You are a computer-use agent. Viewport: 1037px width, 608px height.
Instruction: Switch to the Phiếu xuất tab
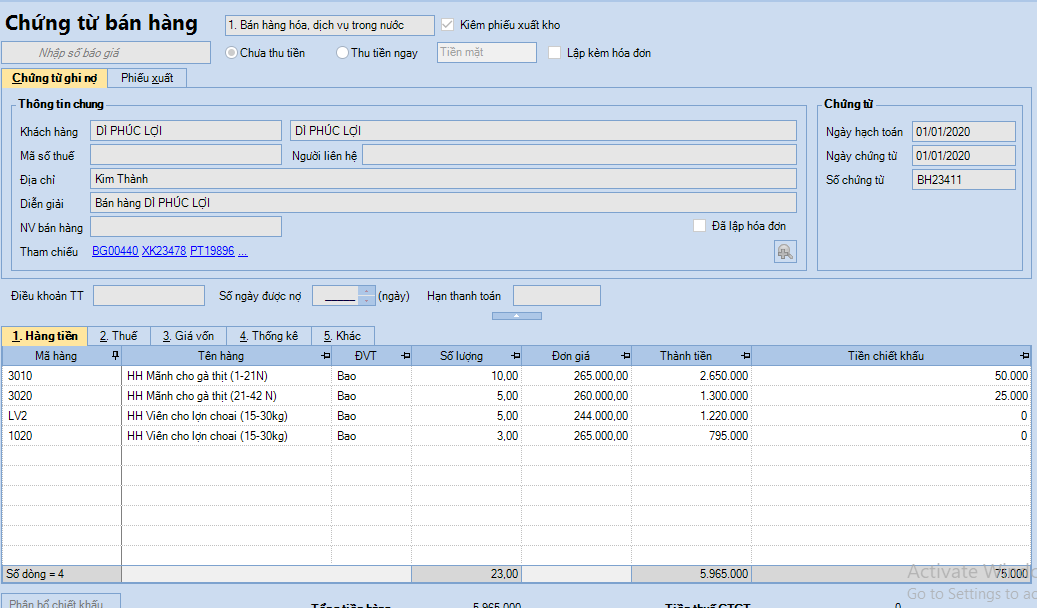point(148,78)
